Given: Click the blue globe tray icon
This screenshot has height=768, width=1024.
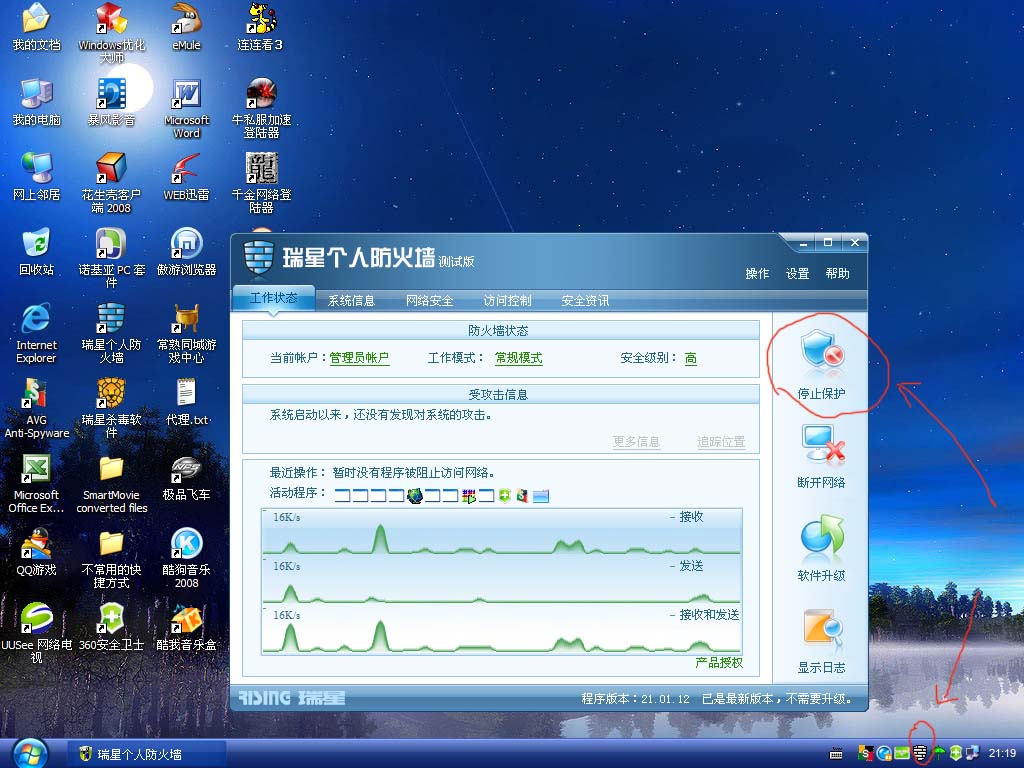Looking at the screenshot, I should tap(884, 754).
